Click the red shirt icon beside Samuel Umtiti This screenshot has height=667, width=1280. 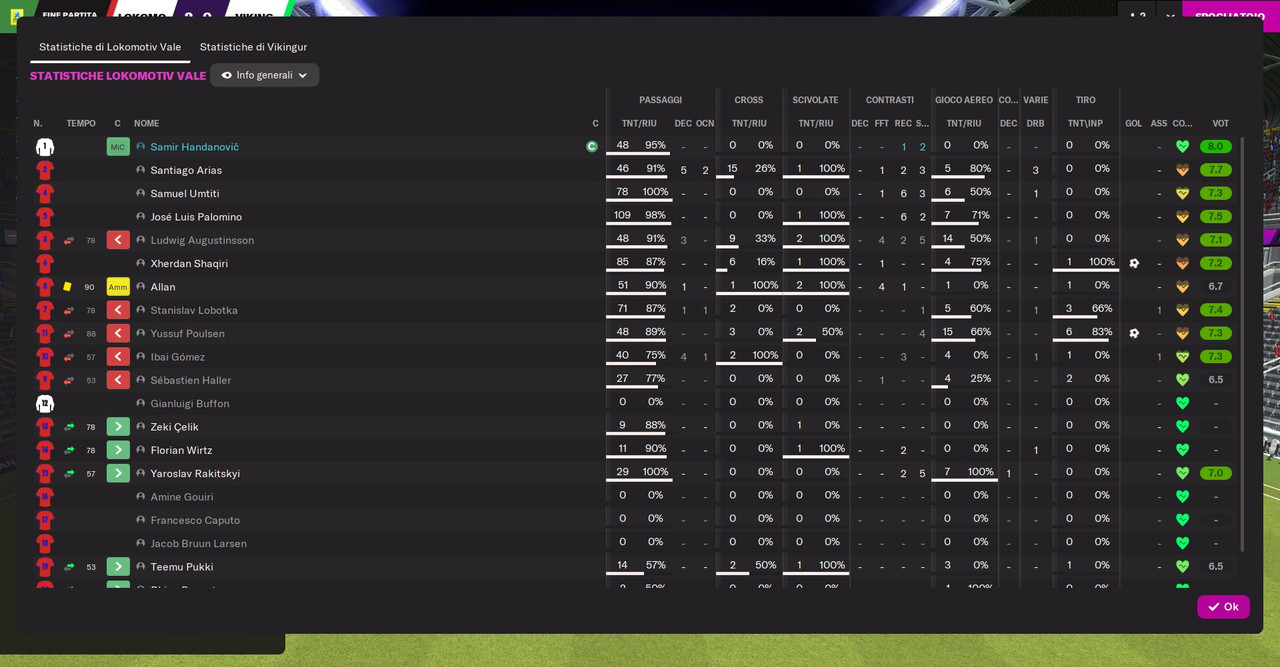pyautogui.click(x=44, y=194)
